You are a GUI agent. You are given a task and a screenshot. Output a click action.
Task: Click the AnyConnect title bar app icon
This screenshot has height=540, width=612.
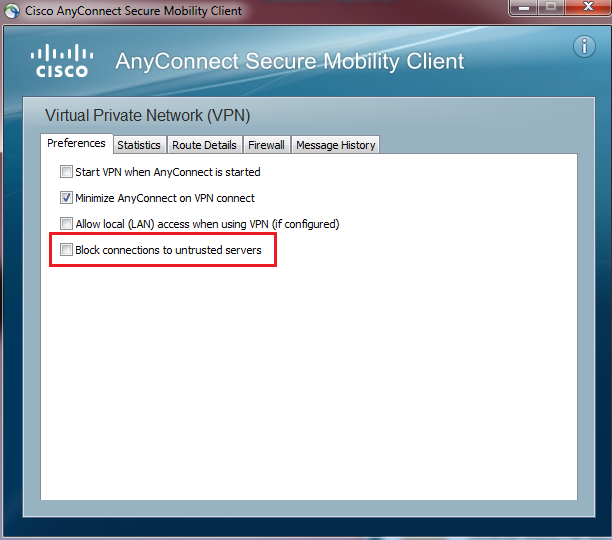(12, 11)
